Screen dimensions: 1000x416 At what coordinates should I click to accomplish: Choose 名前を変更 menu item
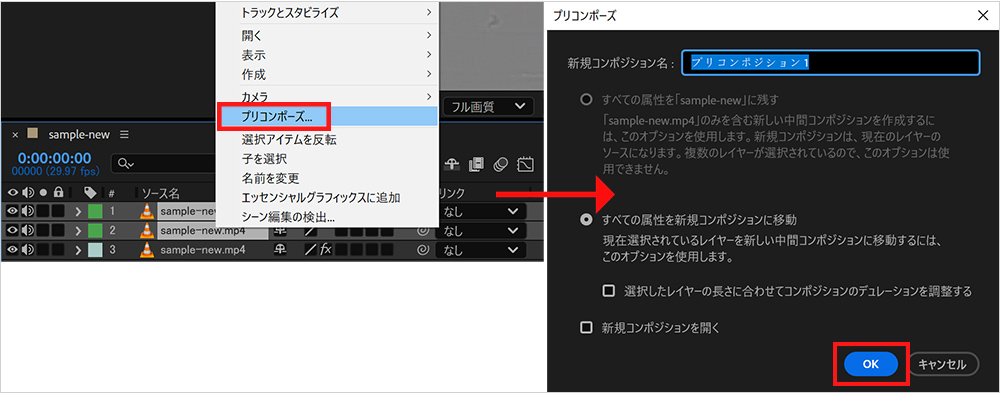328,179
